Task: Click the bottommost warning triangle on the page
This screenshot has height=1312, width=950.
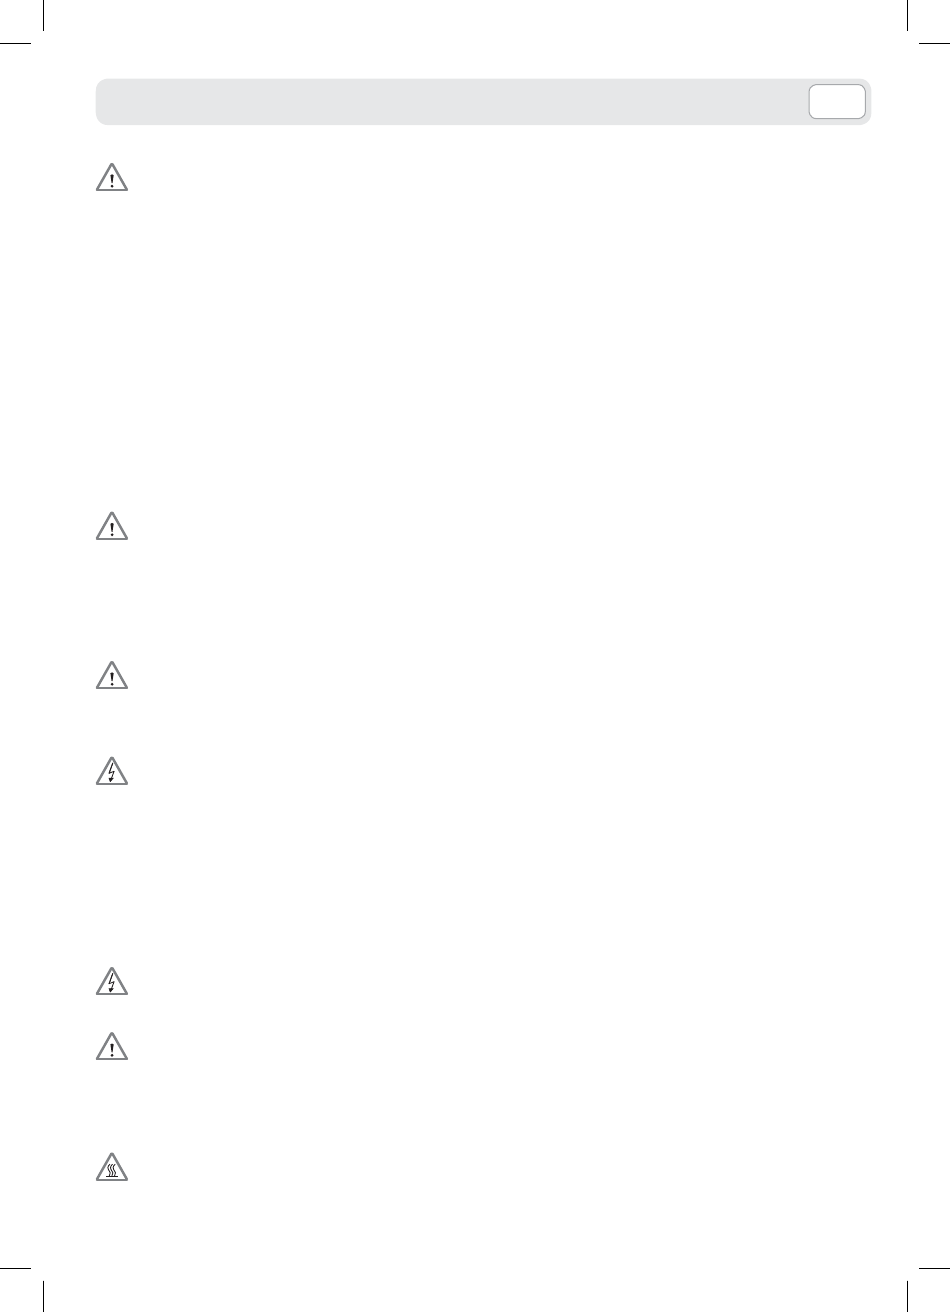Action: click(112, 1170)
